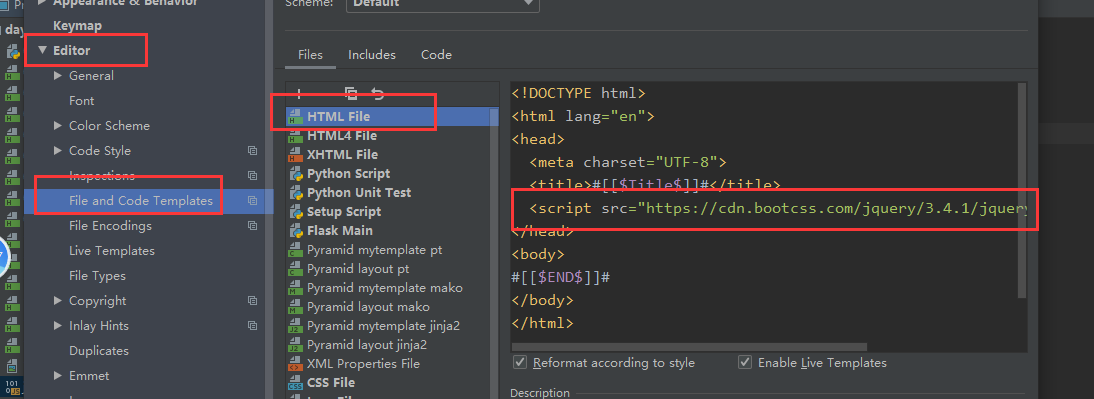Toggle Enable Live Templates checkbox

[x=745, y=363]
